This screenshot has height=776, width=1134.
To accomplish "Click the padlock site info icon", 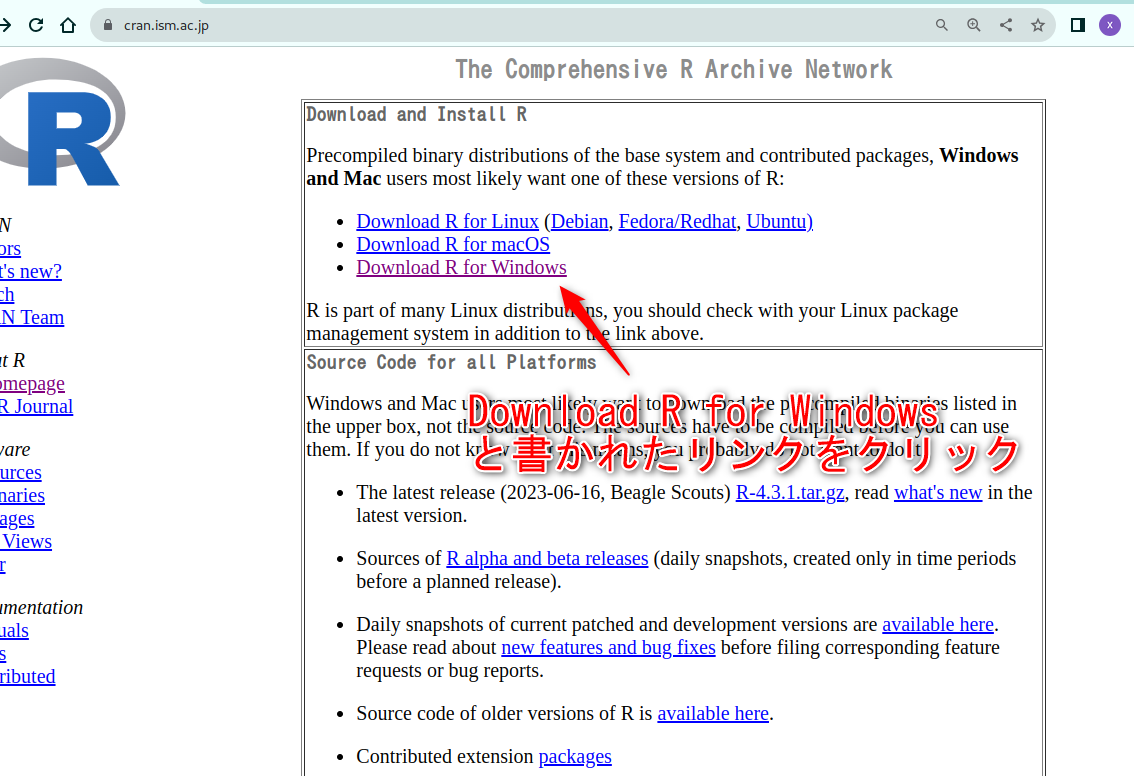I will pos(109,25).
